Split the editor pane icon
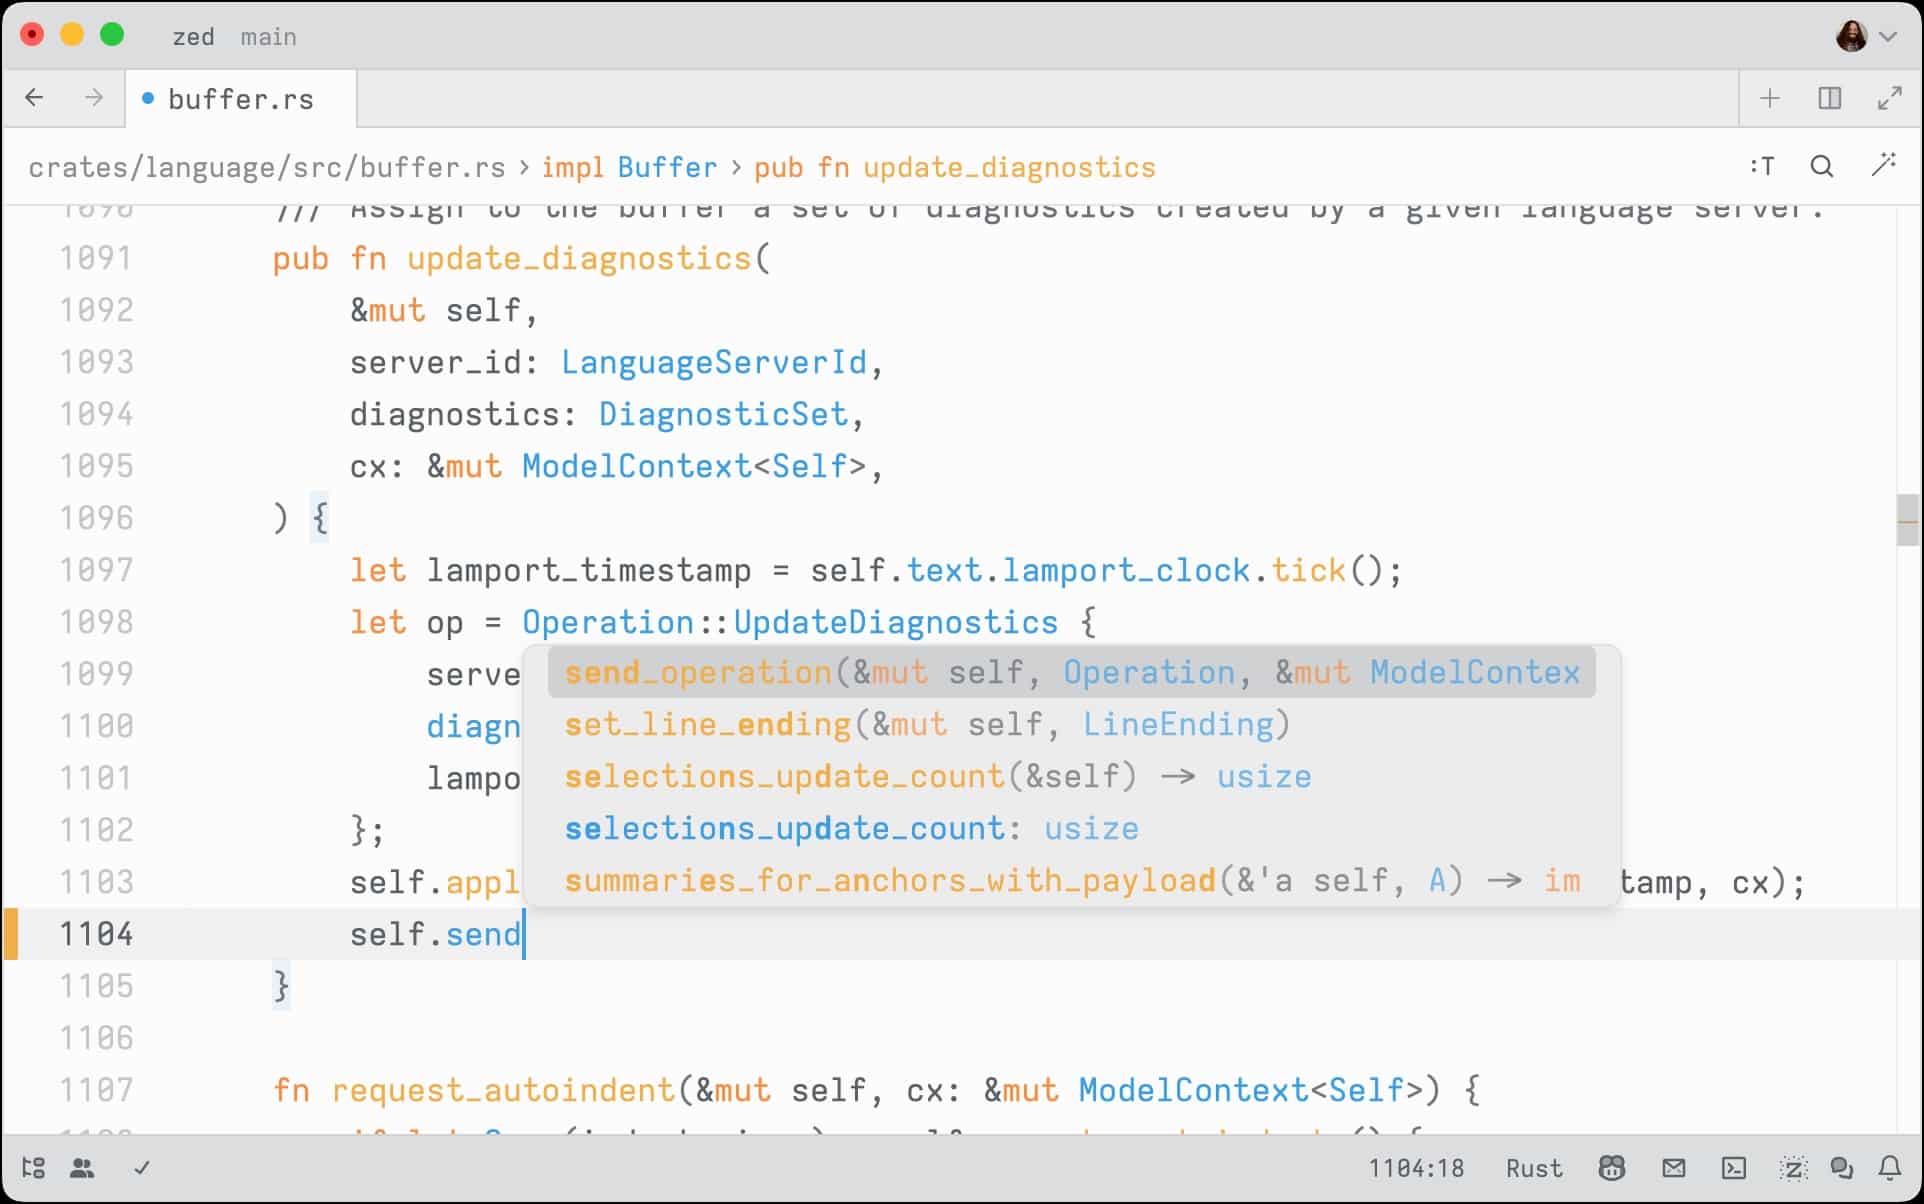Image resolution: width=1924 pixels, height=1204 pixels. [1830, 98]
